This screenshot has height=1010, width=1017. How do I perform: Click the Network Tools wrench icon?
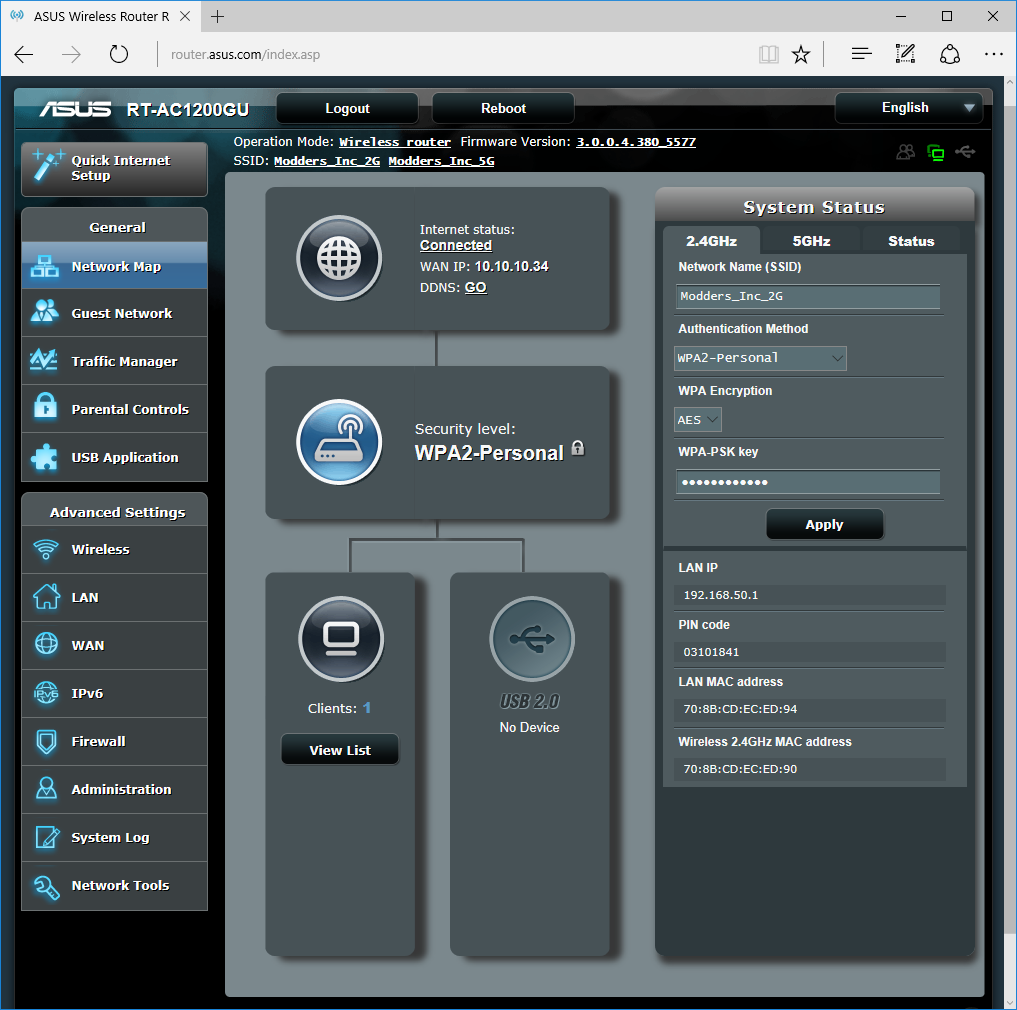(46, 886)
